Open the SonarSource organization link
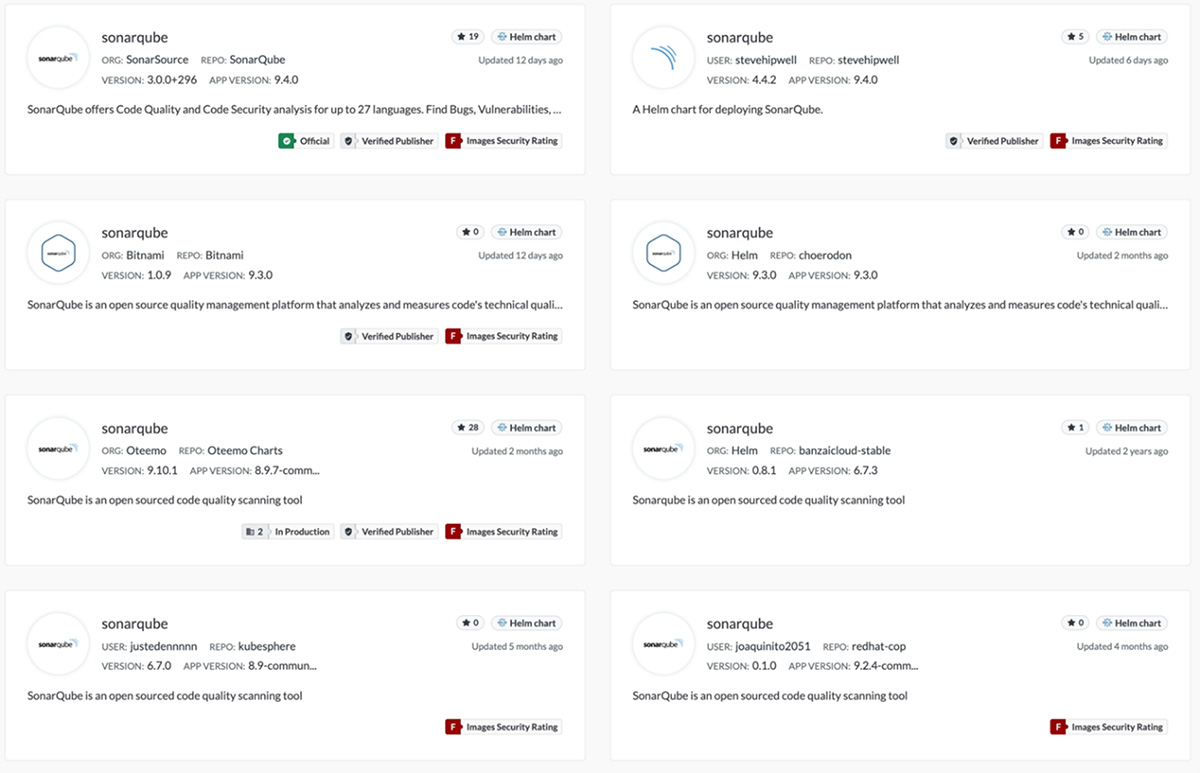Viewport: 1200px width, 773px height. pos(157,60)
